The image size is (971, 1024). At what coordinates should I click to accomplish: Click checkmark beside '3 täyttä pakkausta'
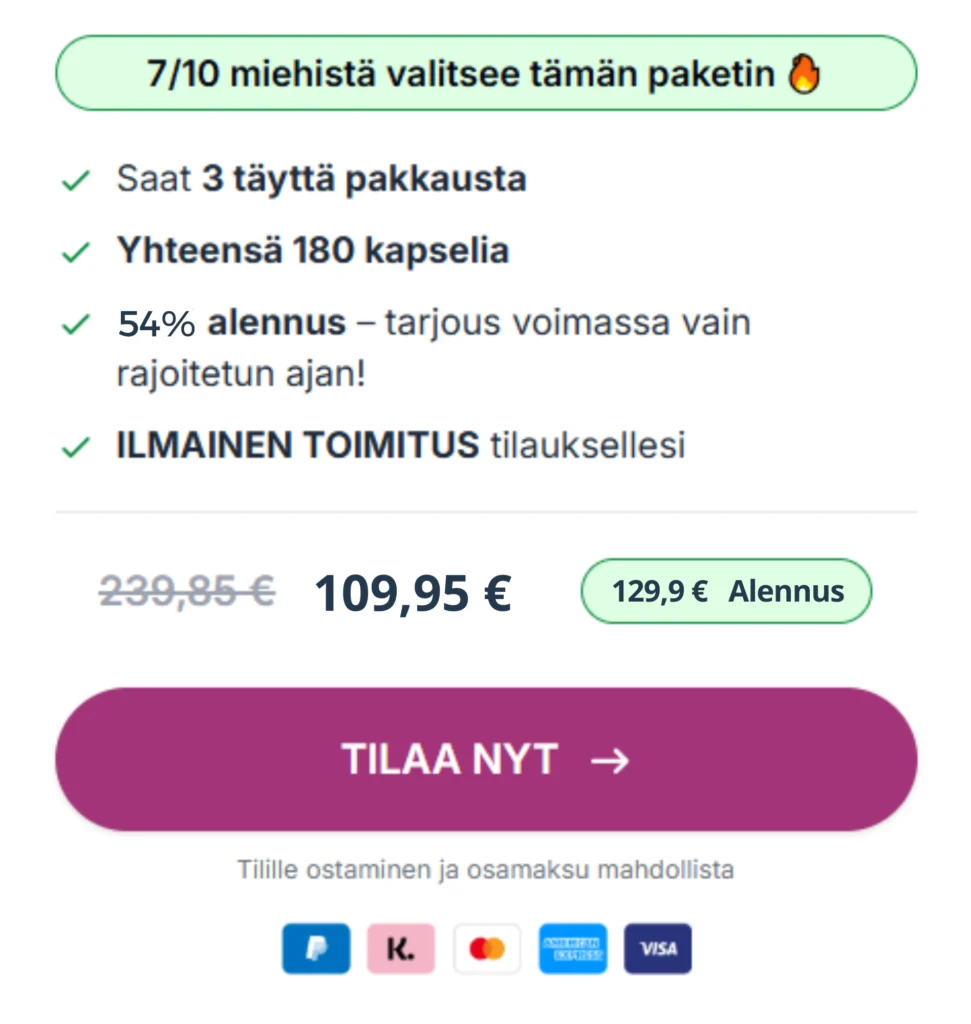click(75, 181)
